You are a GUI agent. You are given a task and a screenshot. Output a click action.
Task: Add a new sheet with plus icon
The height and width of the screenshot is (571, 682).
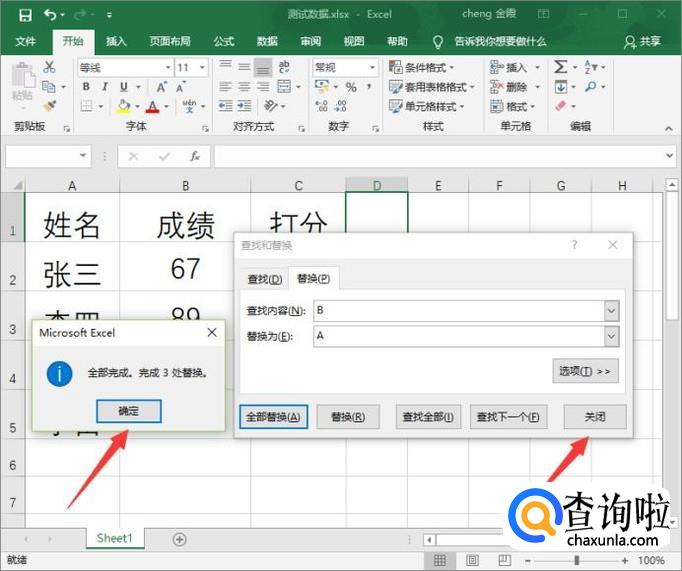click(x=180, y=539)
